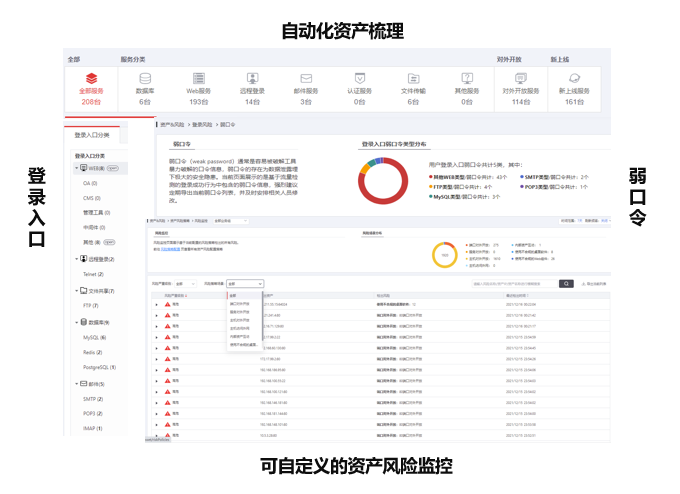
Task: Click the 其他服务 icon
Action: pos(466,78)
